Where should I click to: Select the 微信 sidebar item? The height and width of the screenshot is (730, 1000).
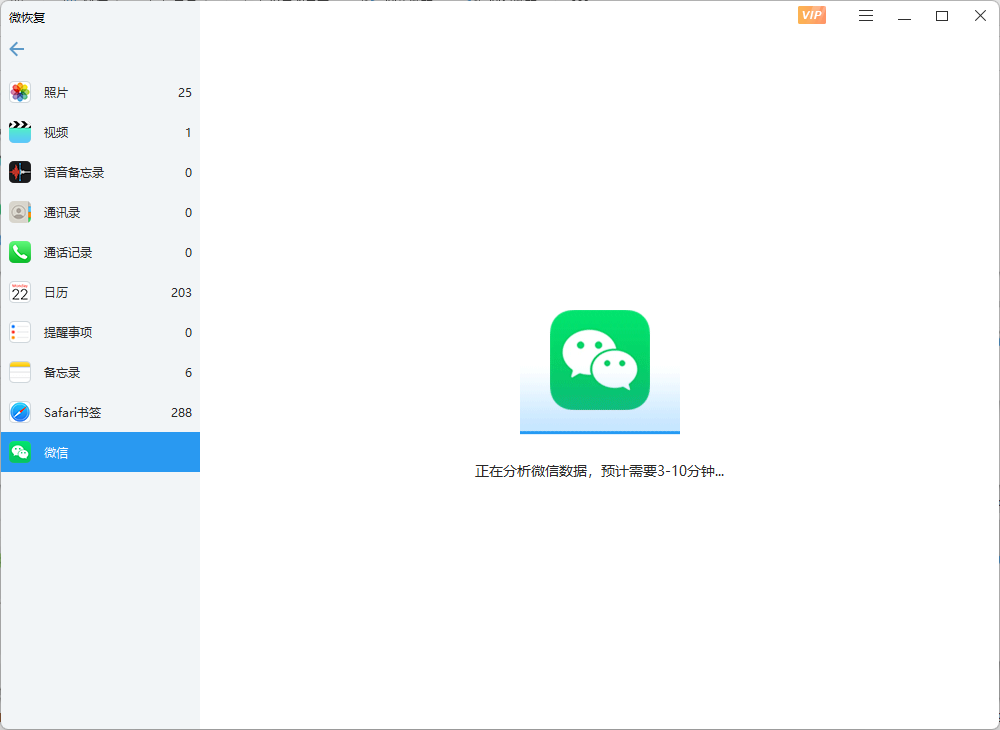[100, 452]
